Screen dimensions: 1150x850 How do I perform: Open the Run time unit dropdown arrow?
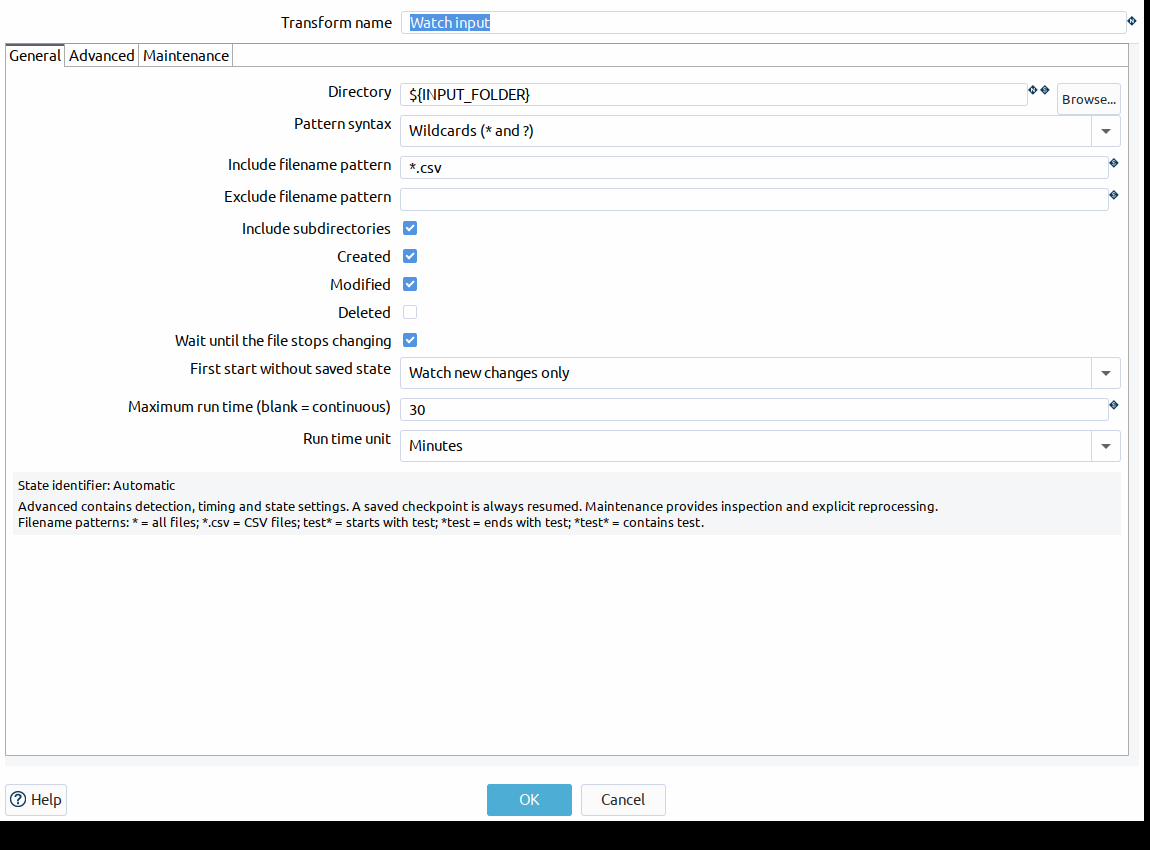(1105, 446)
